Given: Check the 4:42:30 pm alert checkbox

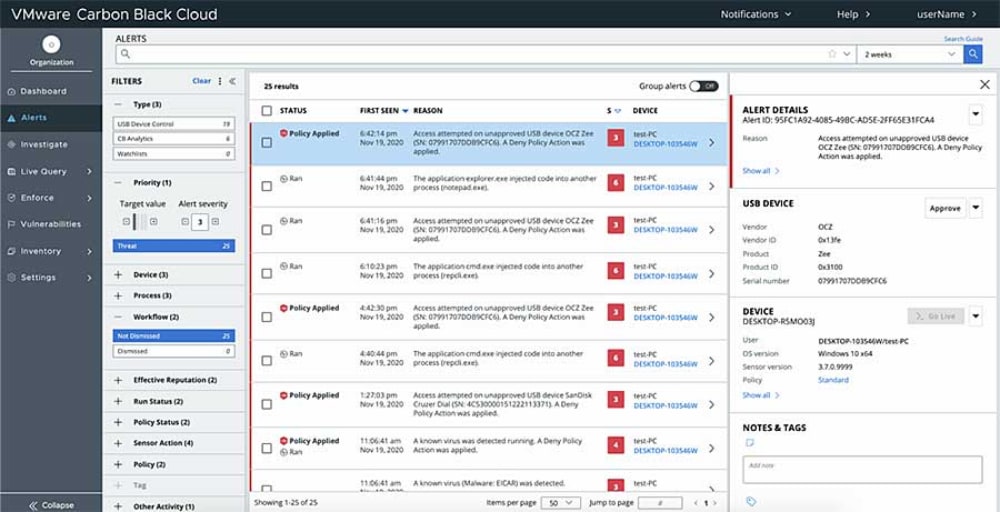Looking at the screenshot, I should tap(267, 316).
